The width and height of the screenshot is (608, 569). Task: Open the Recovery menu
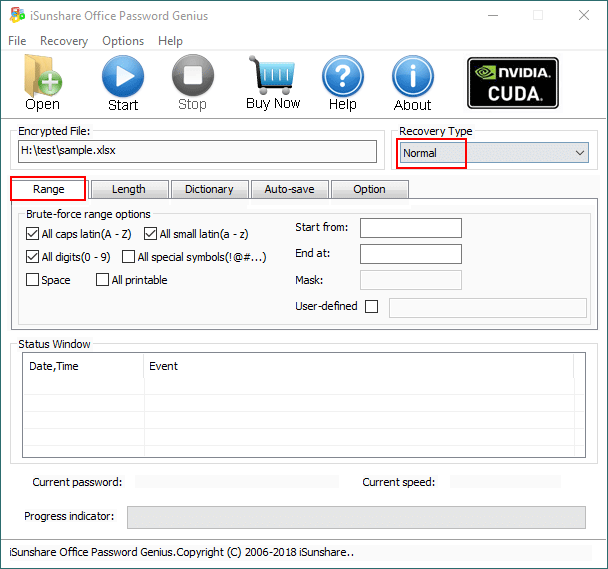(64, 41)
